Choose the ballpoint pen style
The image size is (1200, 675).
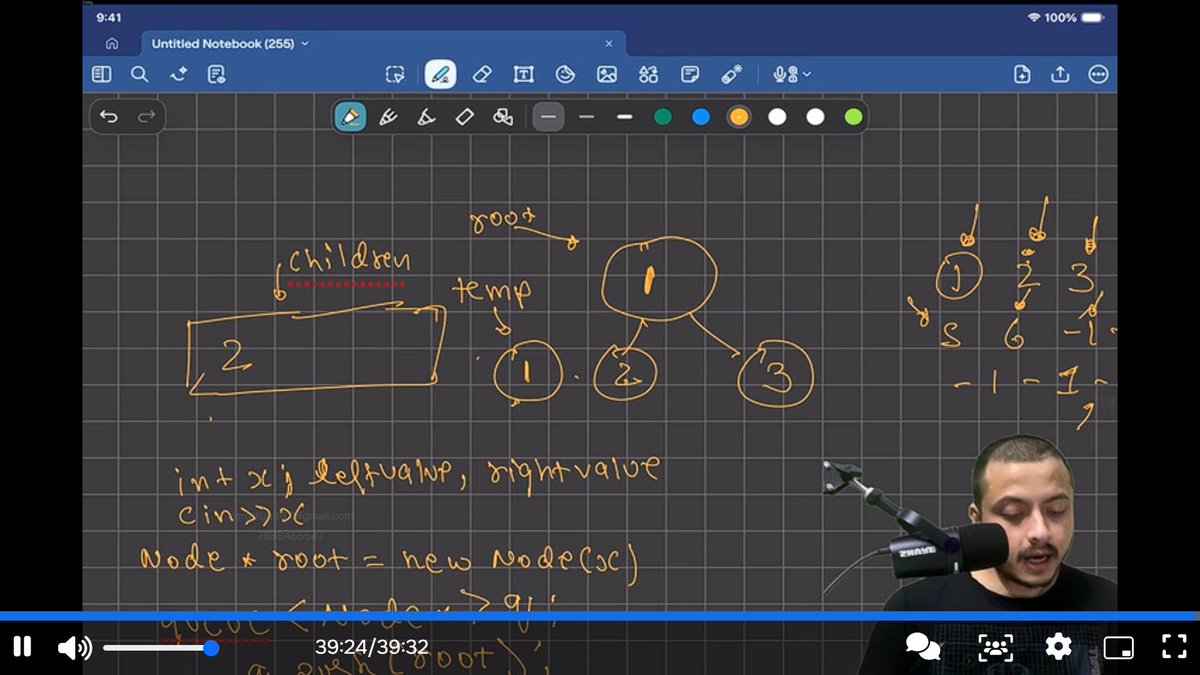[x=388, y=117]
